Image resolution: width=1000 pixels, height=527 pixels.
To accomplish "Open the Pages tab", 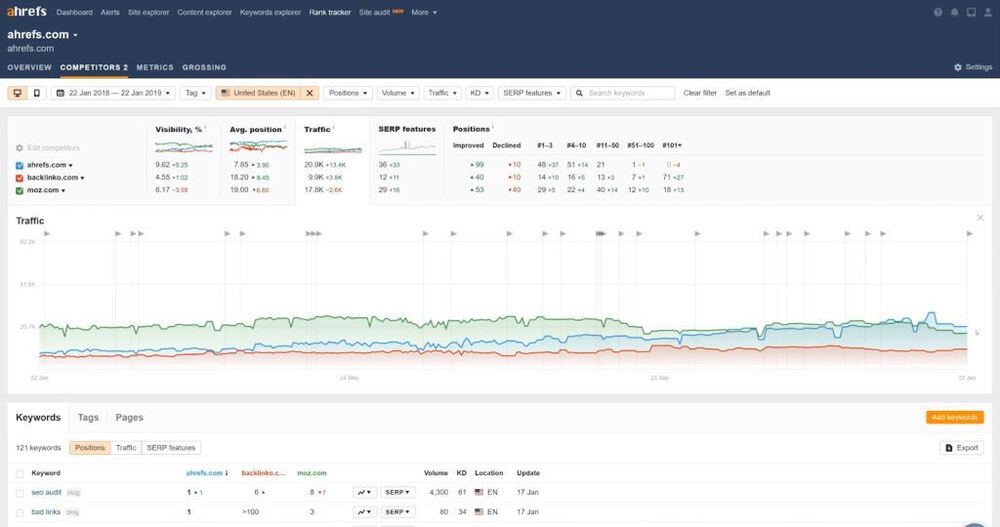I will pyautogui.click(x=129, y=417).
